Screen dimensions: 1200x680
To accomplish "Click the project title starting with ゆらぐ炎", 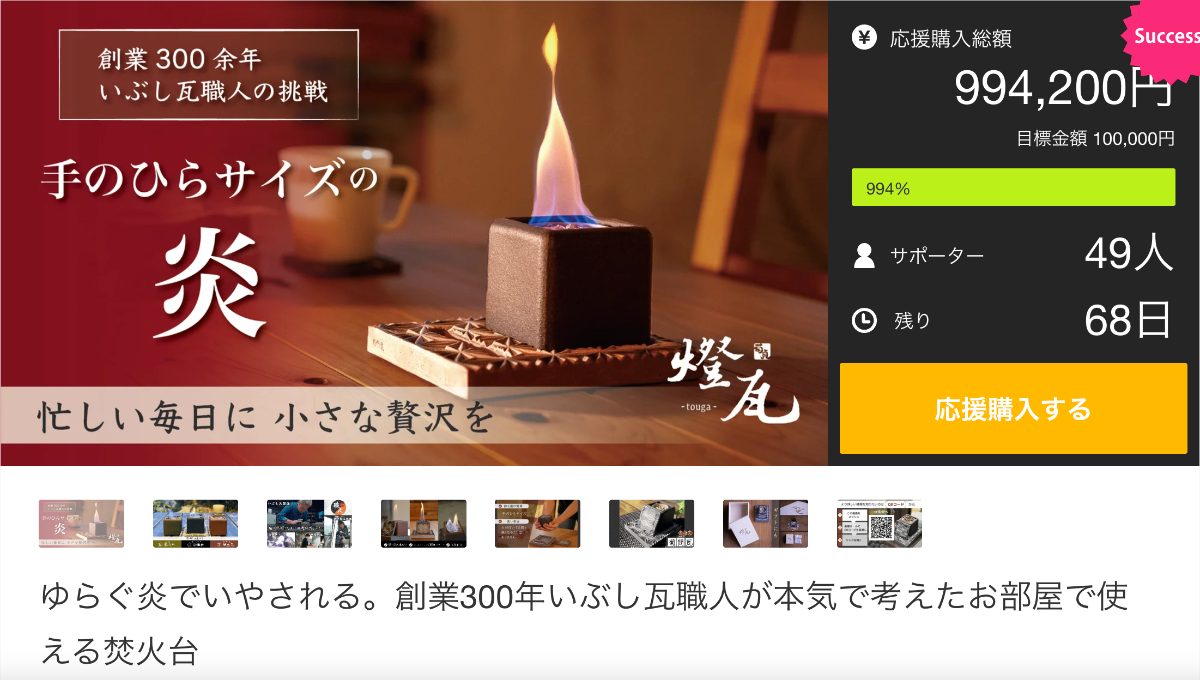I will 584,624.
